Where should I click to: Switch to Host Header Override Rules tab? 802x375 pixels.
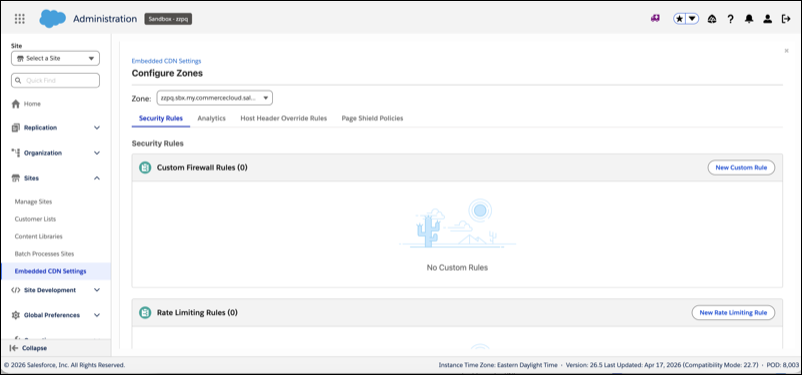pos(283,118)
